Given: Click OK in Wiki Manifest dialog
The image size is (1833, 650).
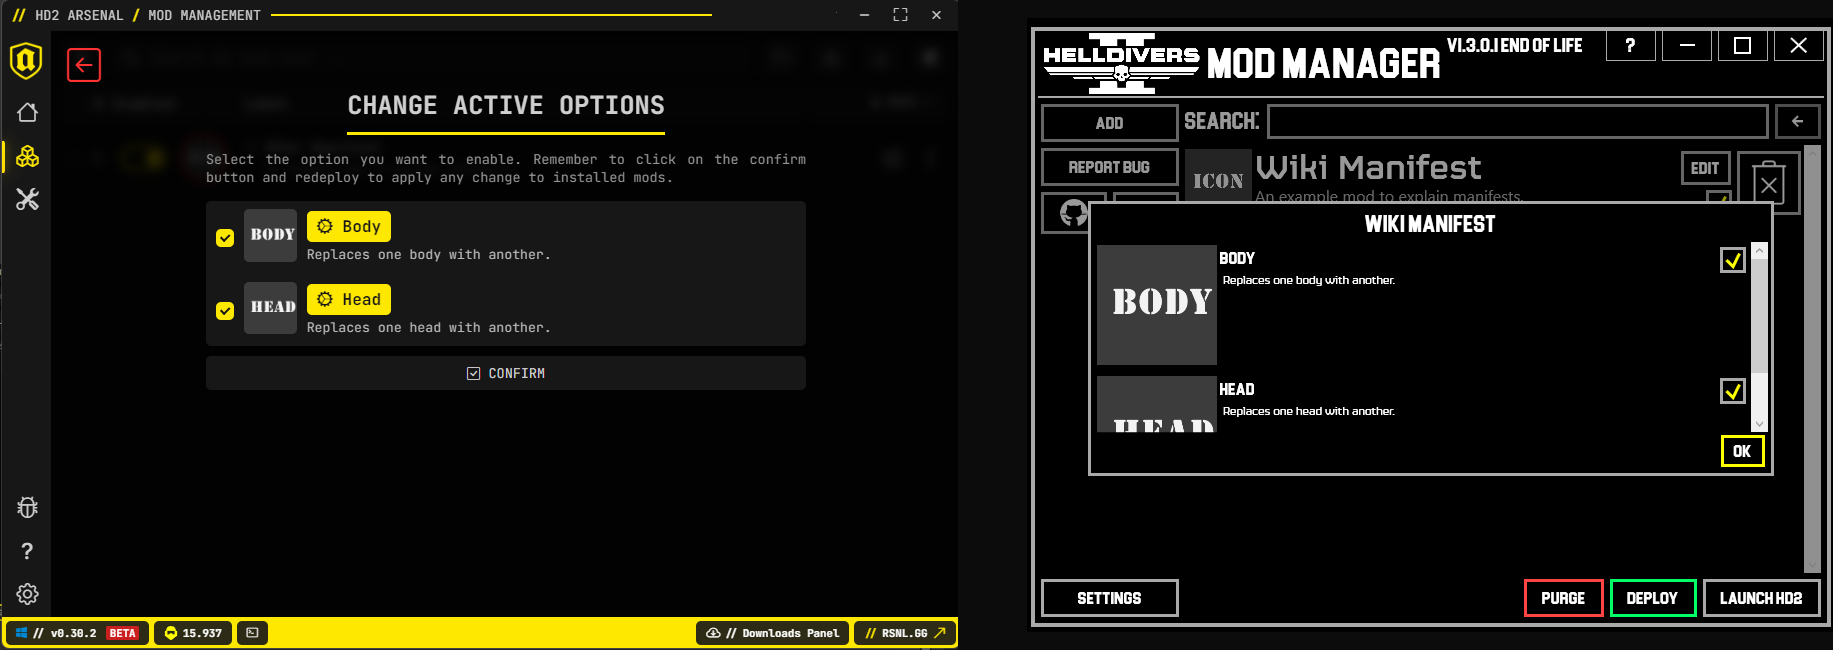Looking at the screenshot, I should tap(1742, 451).
